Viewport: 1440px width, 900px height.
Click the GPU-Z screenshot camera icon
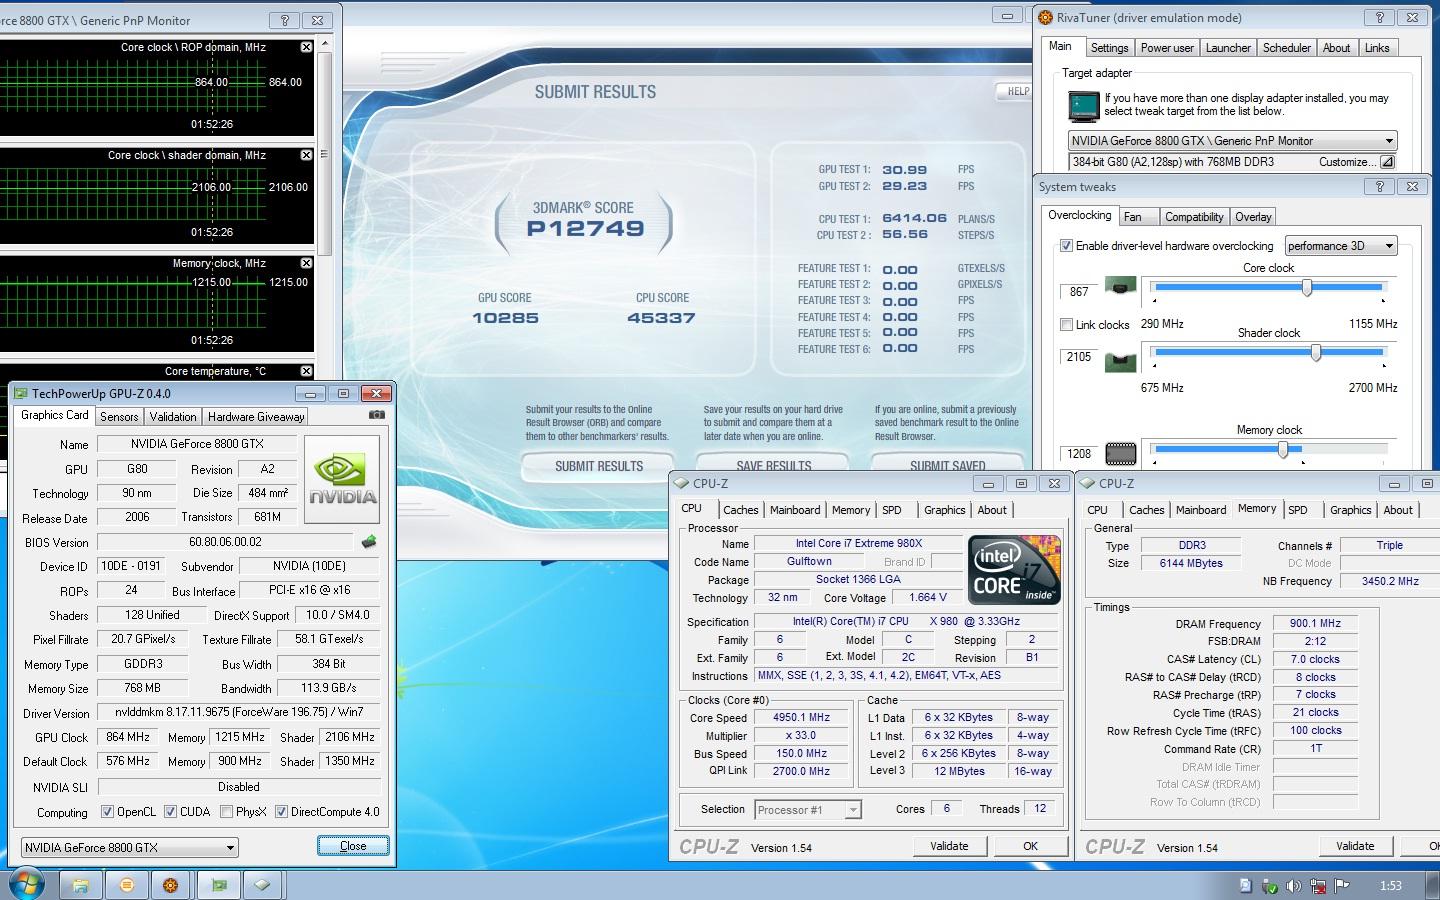click(x=376, y=415)
